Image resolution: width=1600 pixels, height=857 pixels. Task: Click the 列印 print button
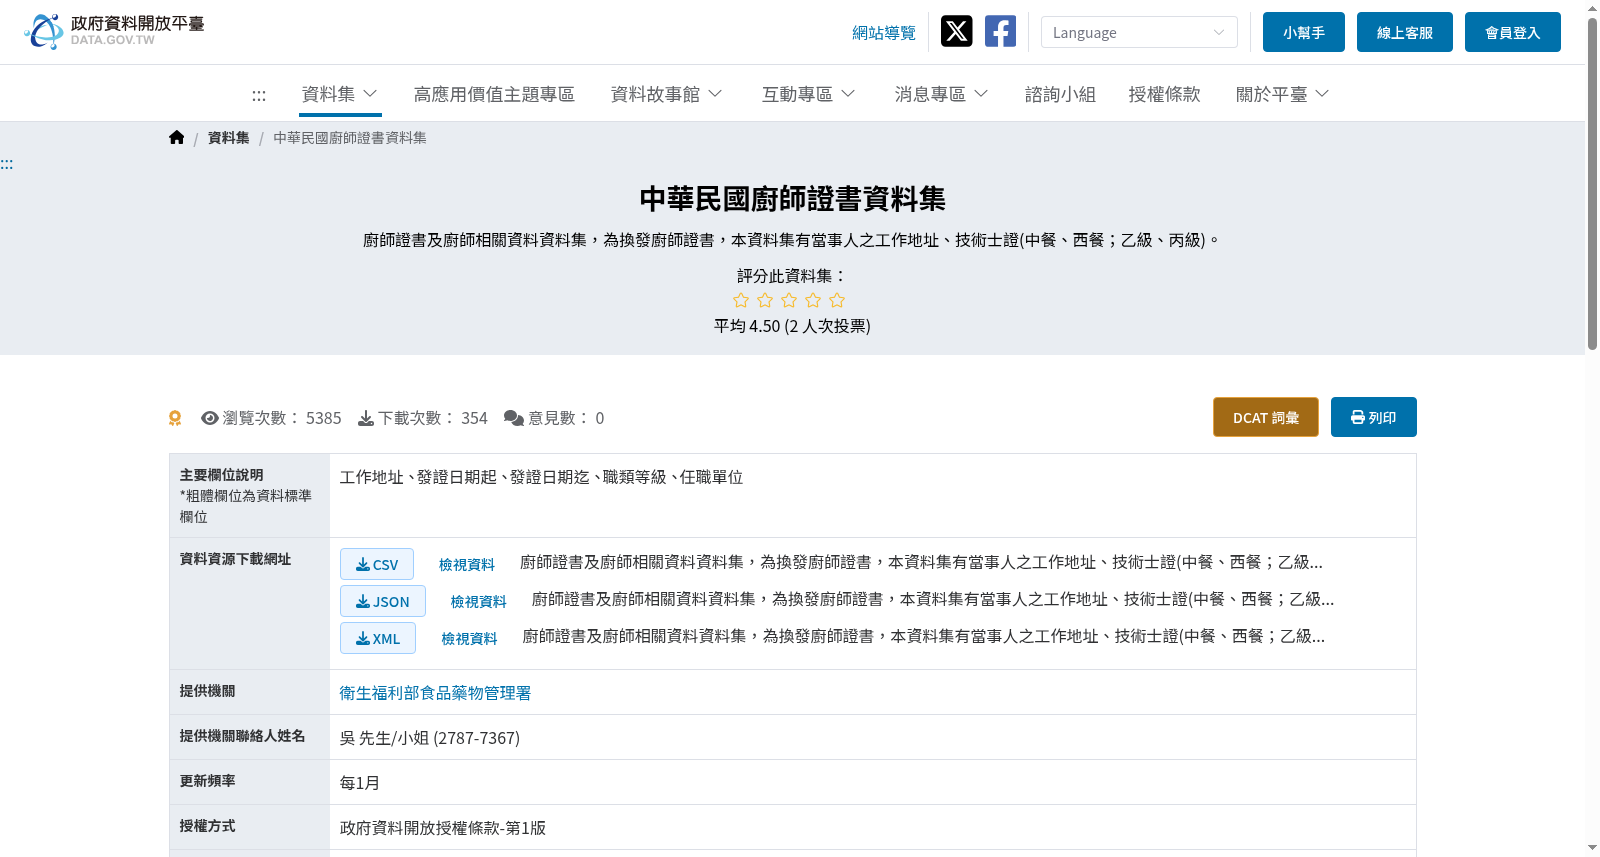[1374, 417]
